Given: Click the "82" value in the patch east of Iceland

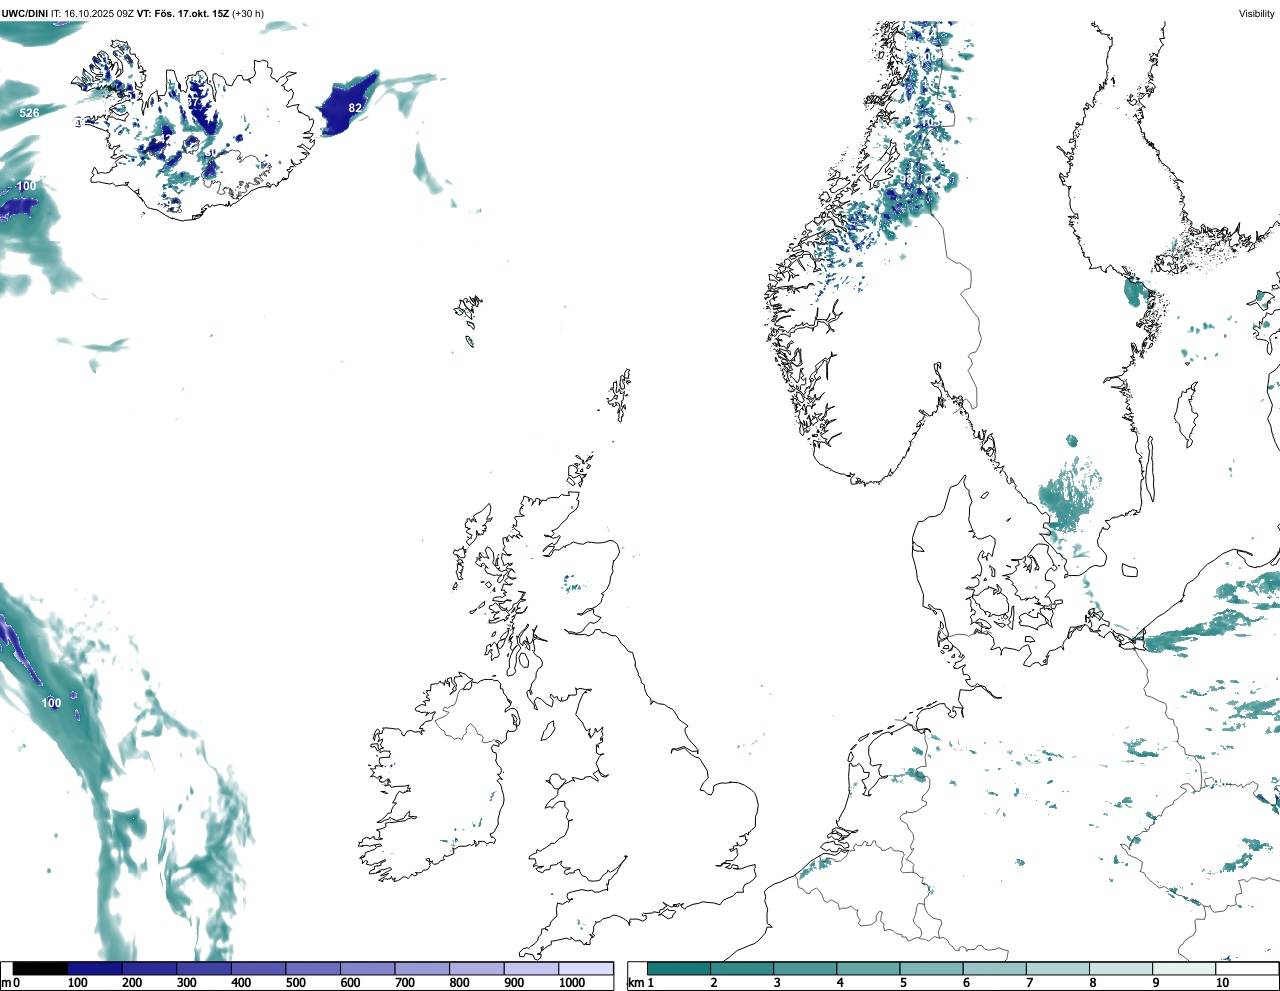Looking at the screenshot, I should 355,108.
